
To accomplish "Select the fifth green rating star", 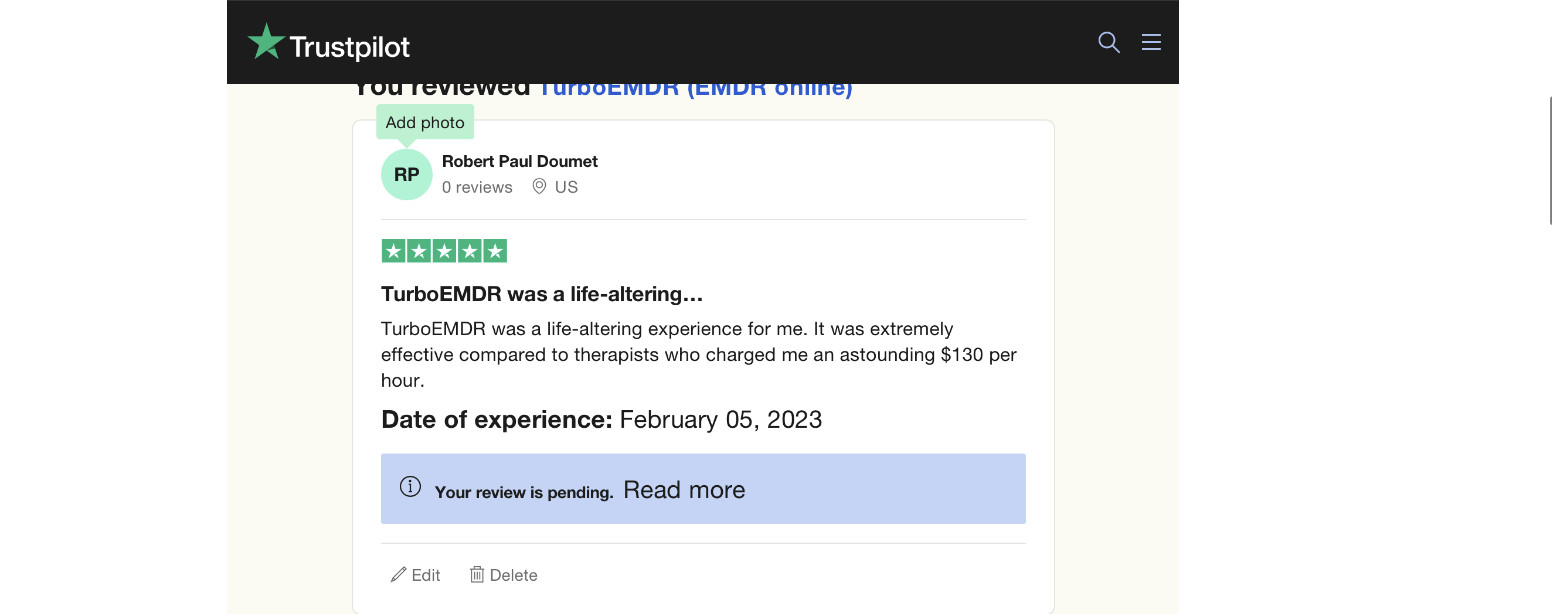I will 495,251.
